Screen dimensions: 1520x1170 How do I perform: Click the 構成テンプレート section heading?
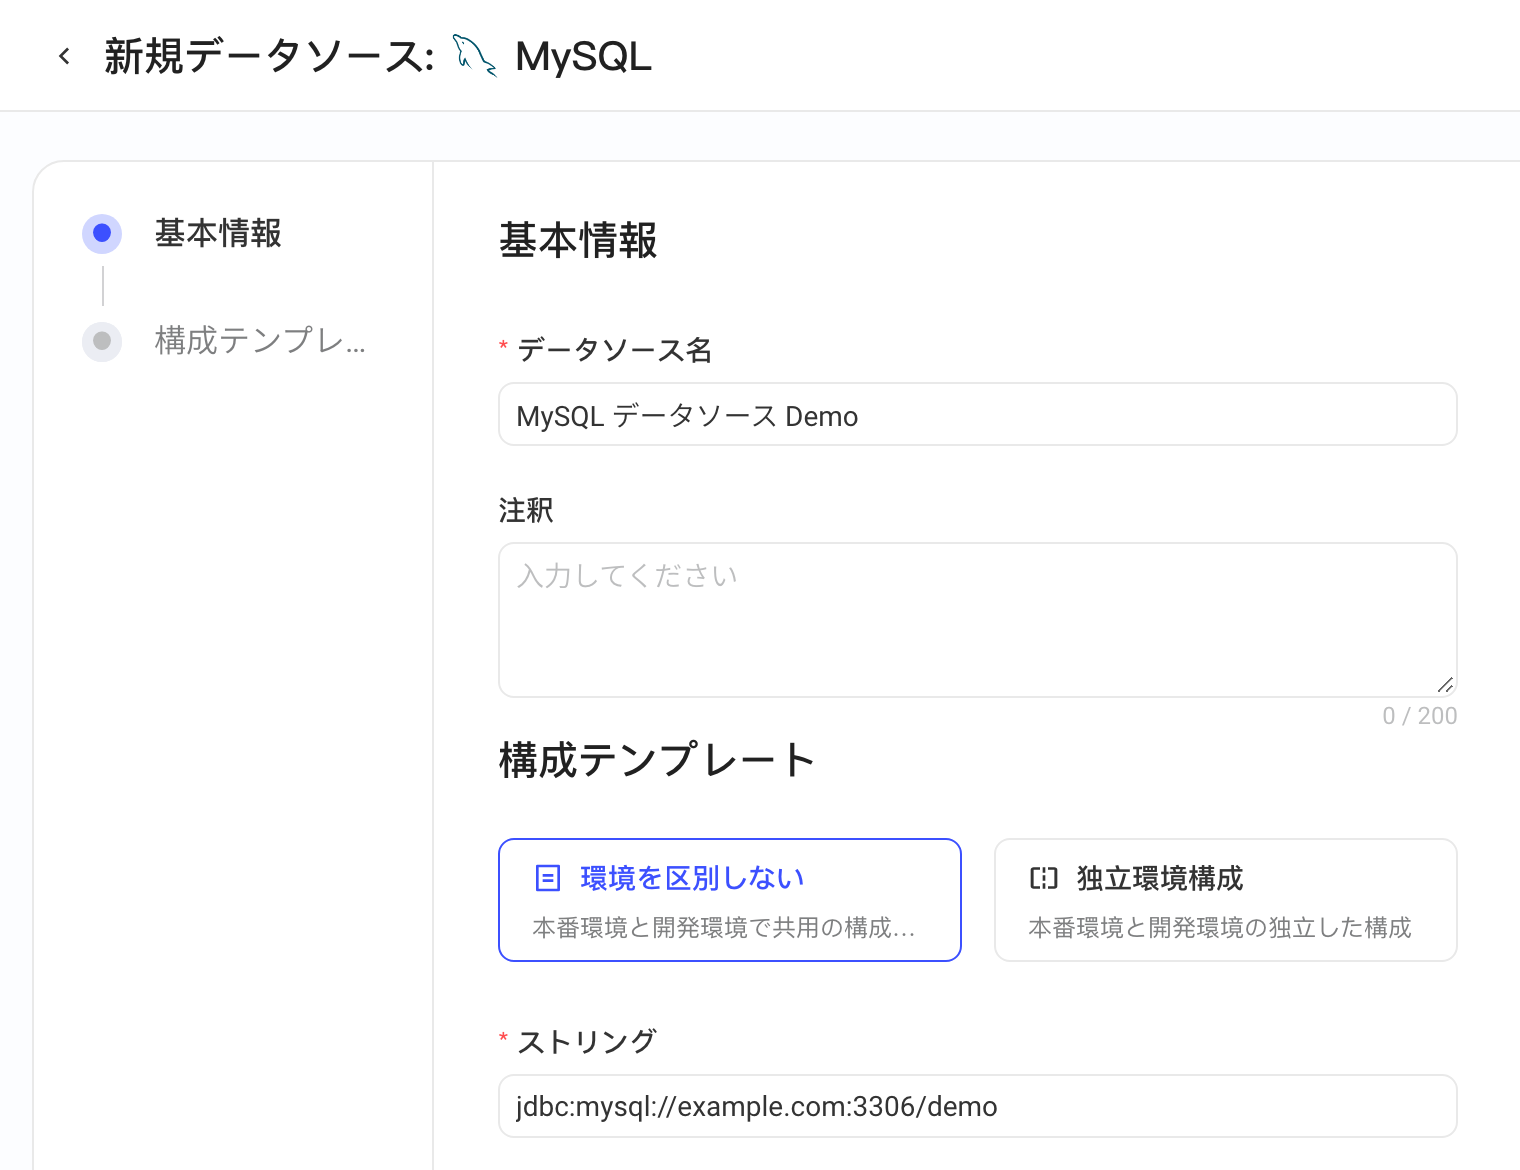[x=657, y=760]
